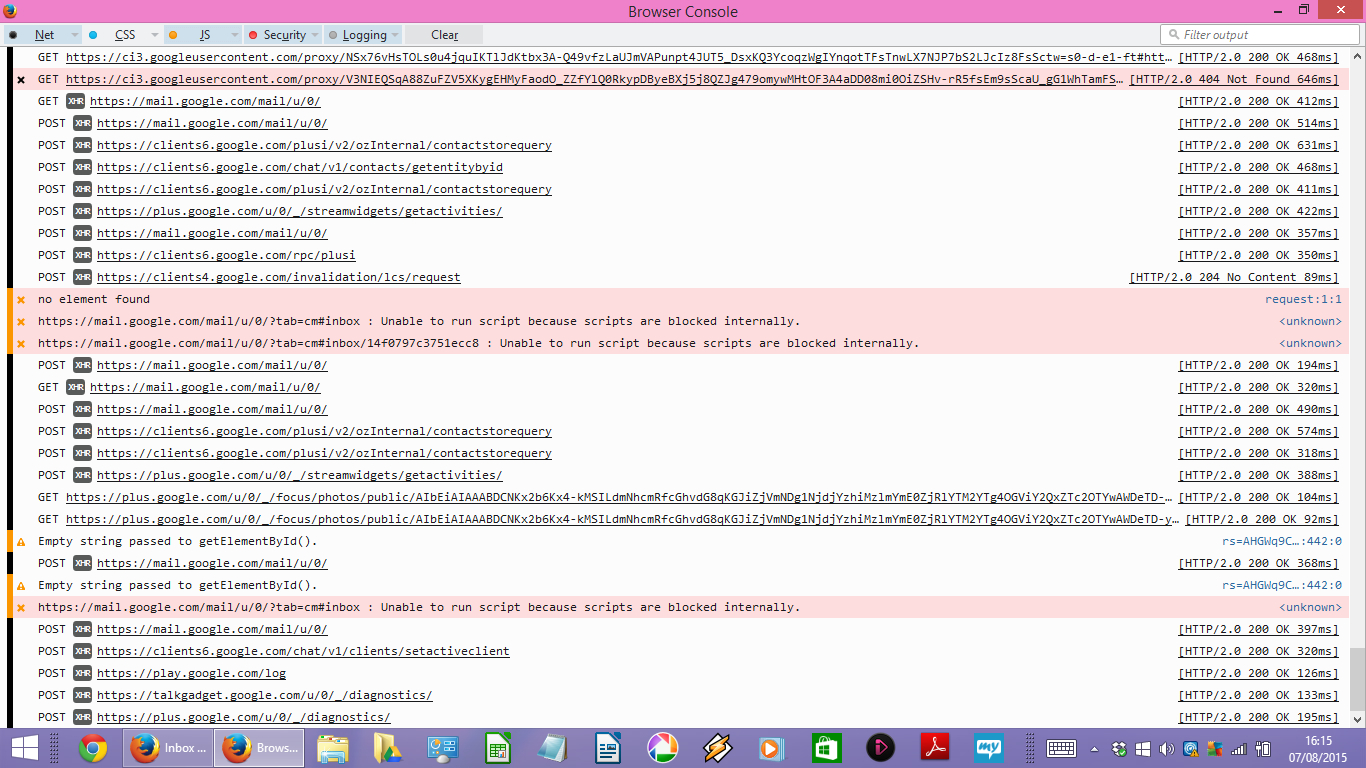
Task: Focus the Filter output search box
Action: click(1260, 35)
